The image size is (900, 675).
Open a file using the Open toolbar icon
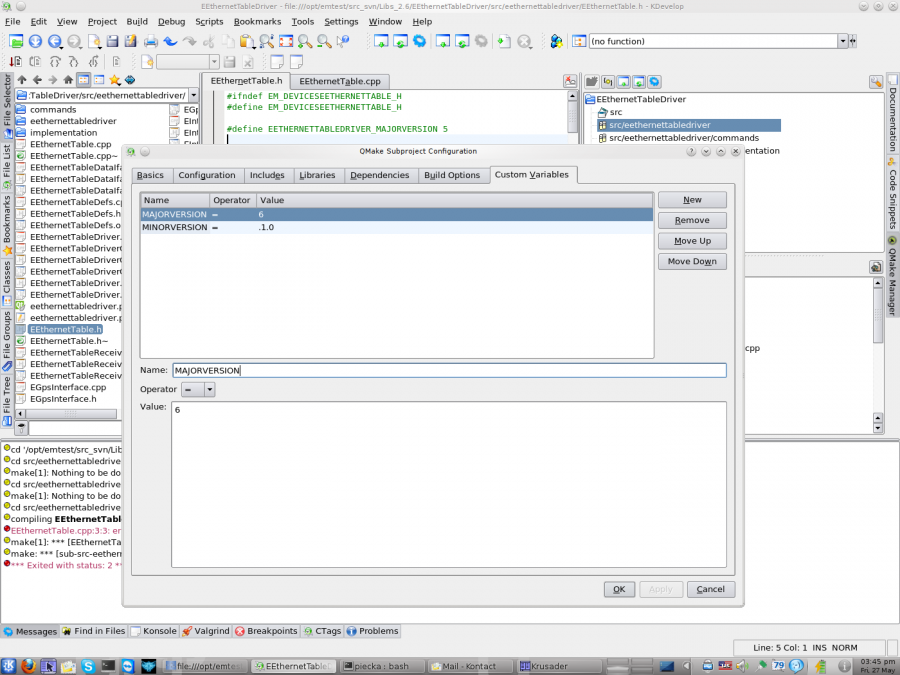pyautogui.click(x=14, y=41)
